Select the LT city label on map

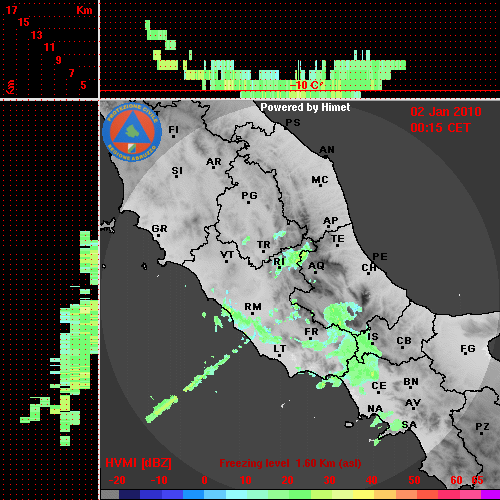(280, 349)
